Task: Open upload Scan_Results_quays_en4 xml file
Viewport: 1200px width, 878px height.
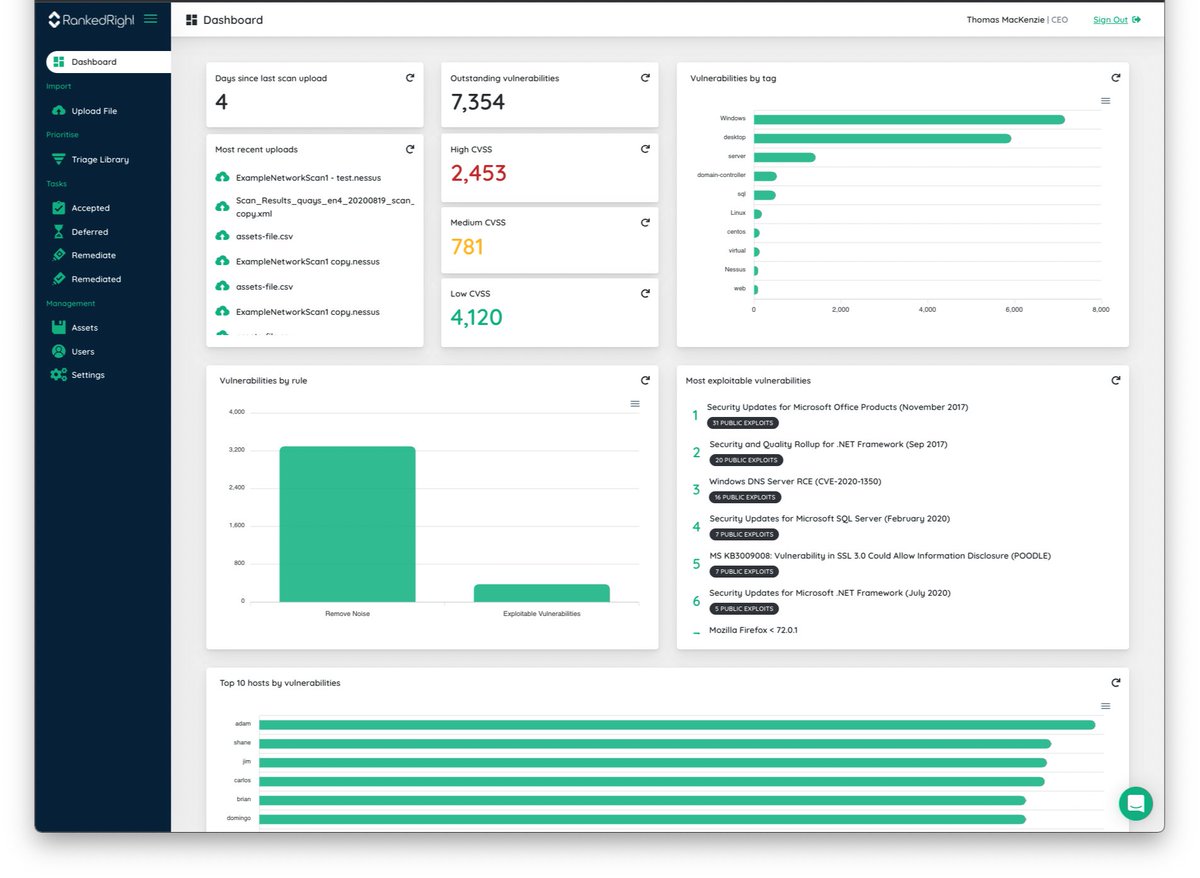Action: (x=325, y=207)
